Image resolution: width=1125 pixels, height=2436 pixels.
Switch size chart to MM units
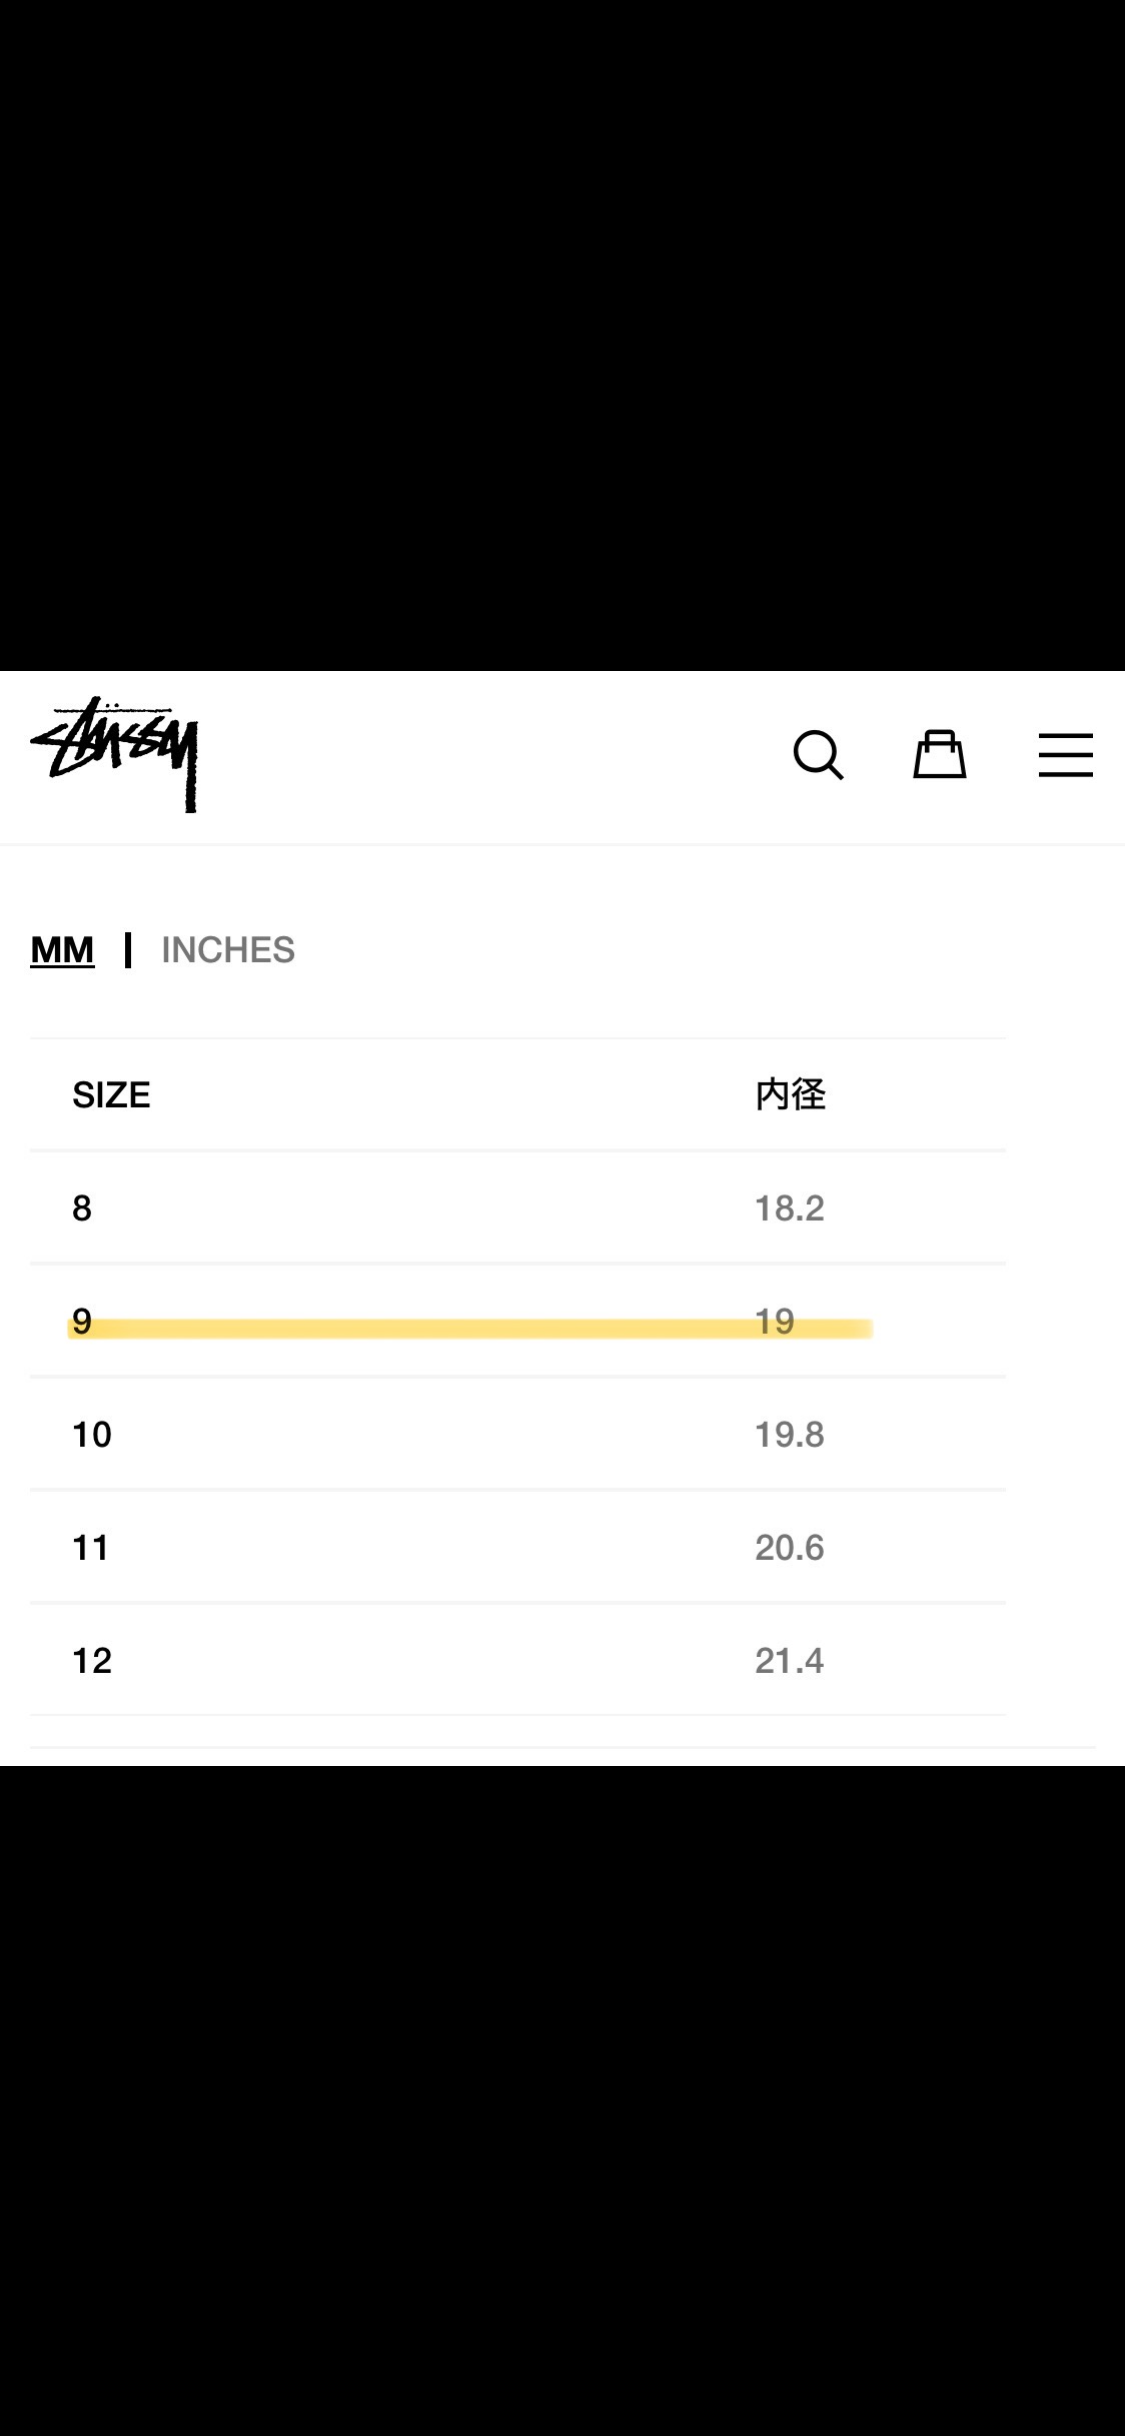(x=62, y=949)
